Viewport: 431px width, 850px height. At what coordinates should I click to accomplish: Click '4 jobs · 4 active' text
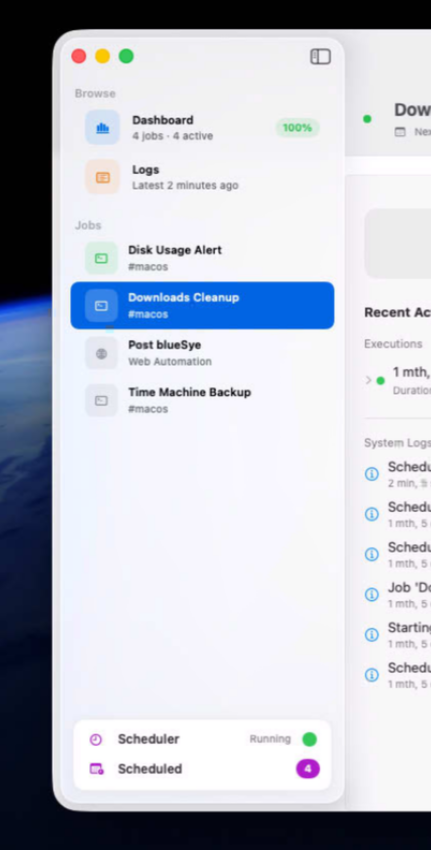point(172,136)
